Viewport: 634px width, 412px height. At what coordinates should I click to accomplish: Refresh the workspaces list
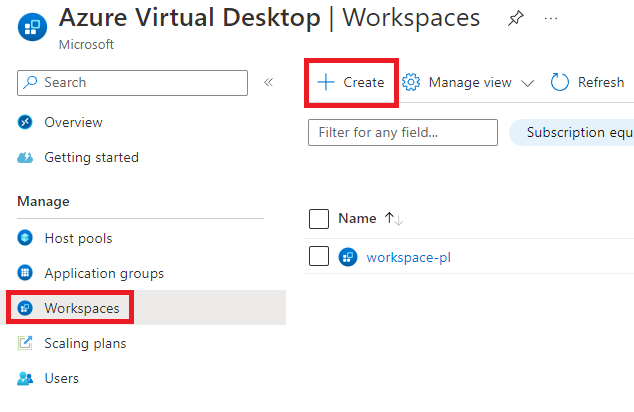tap(588, 82)
